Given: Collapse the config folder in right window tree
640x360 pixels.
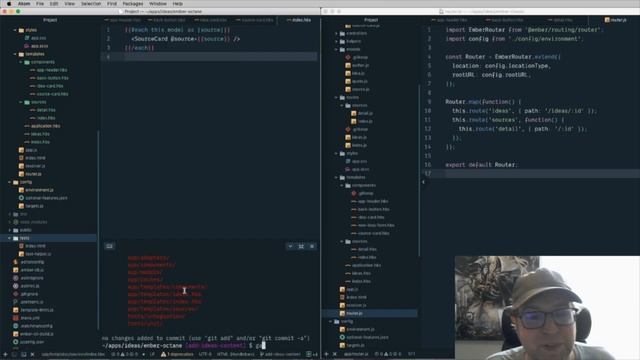Looking at the screenshot, I should (x=331, y=321).
